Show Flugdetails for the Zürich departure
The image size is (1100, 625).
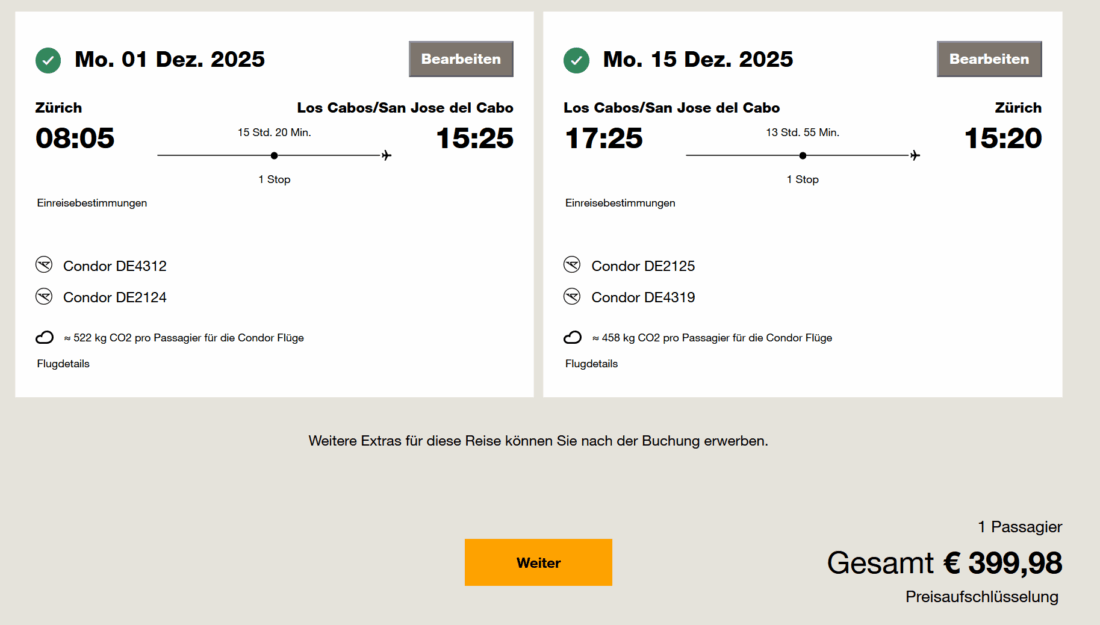point(63,364)
